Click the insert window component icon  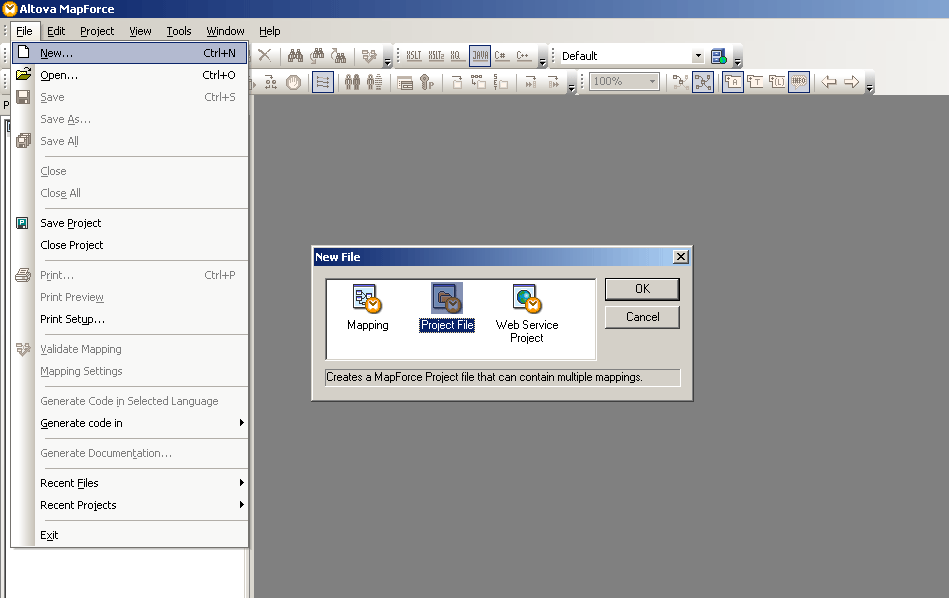pos(405,82)
